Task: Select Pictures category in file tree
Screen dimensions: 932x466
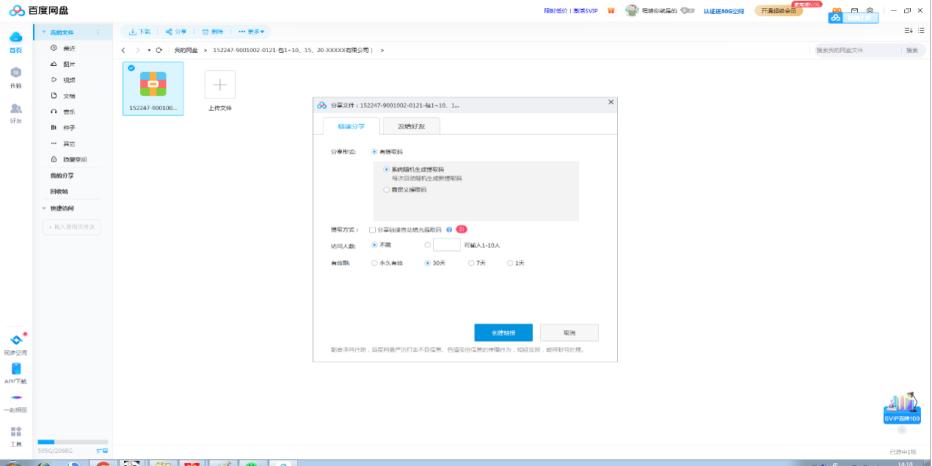Action: coord(64,64)
